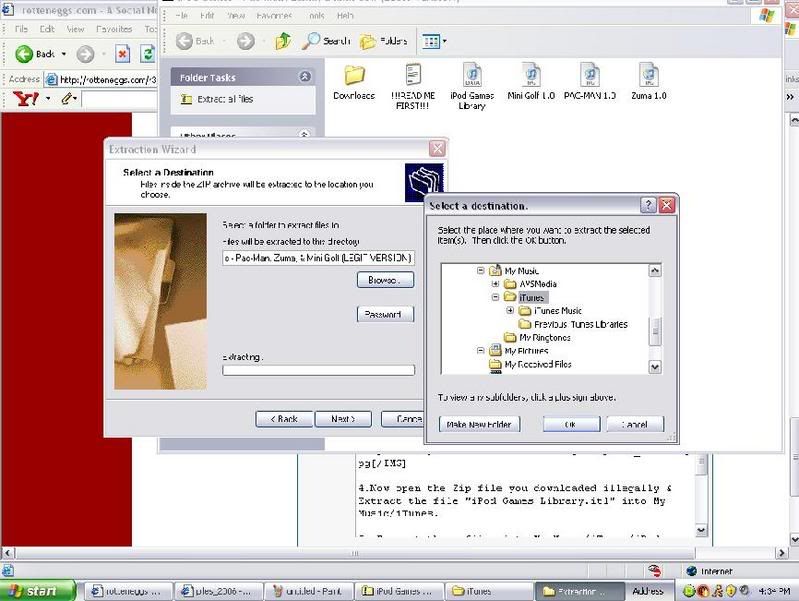Open the Yahoo toolbar logo button
This screenshot has height=601, width=799.
[25, 98]
